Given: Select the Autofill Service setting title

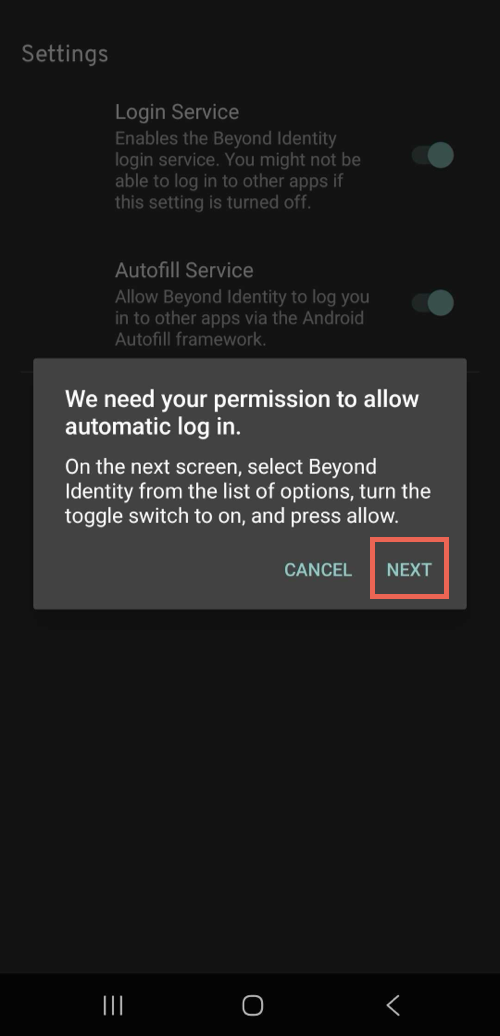Looking at the screenshot, I should [x=184, y=270].
